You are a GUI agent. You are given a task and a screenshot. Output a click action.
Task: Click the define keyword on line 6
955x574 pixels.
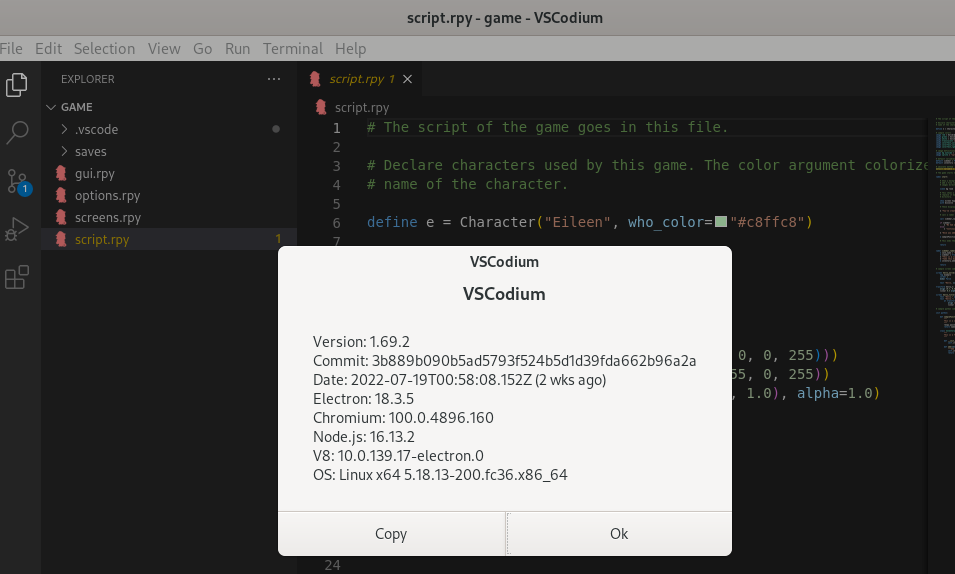392,222
